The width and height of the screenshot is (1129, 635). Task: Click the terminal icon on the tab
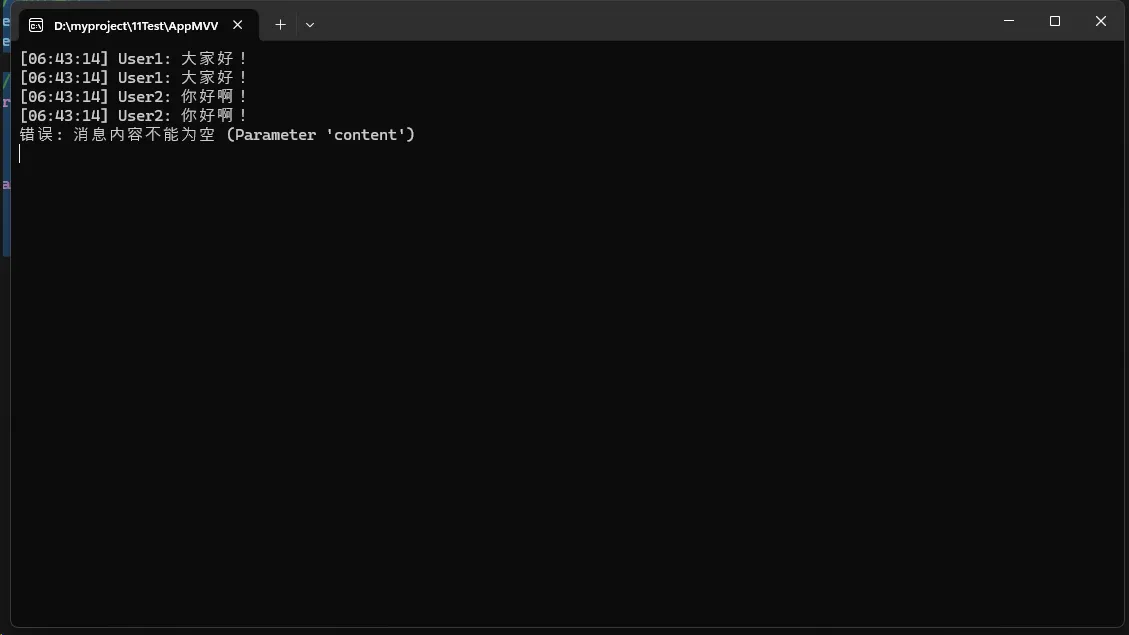[36, 25]
